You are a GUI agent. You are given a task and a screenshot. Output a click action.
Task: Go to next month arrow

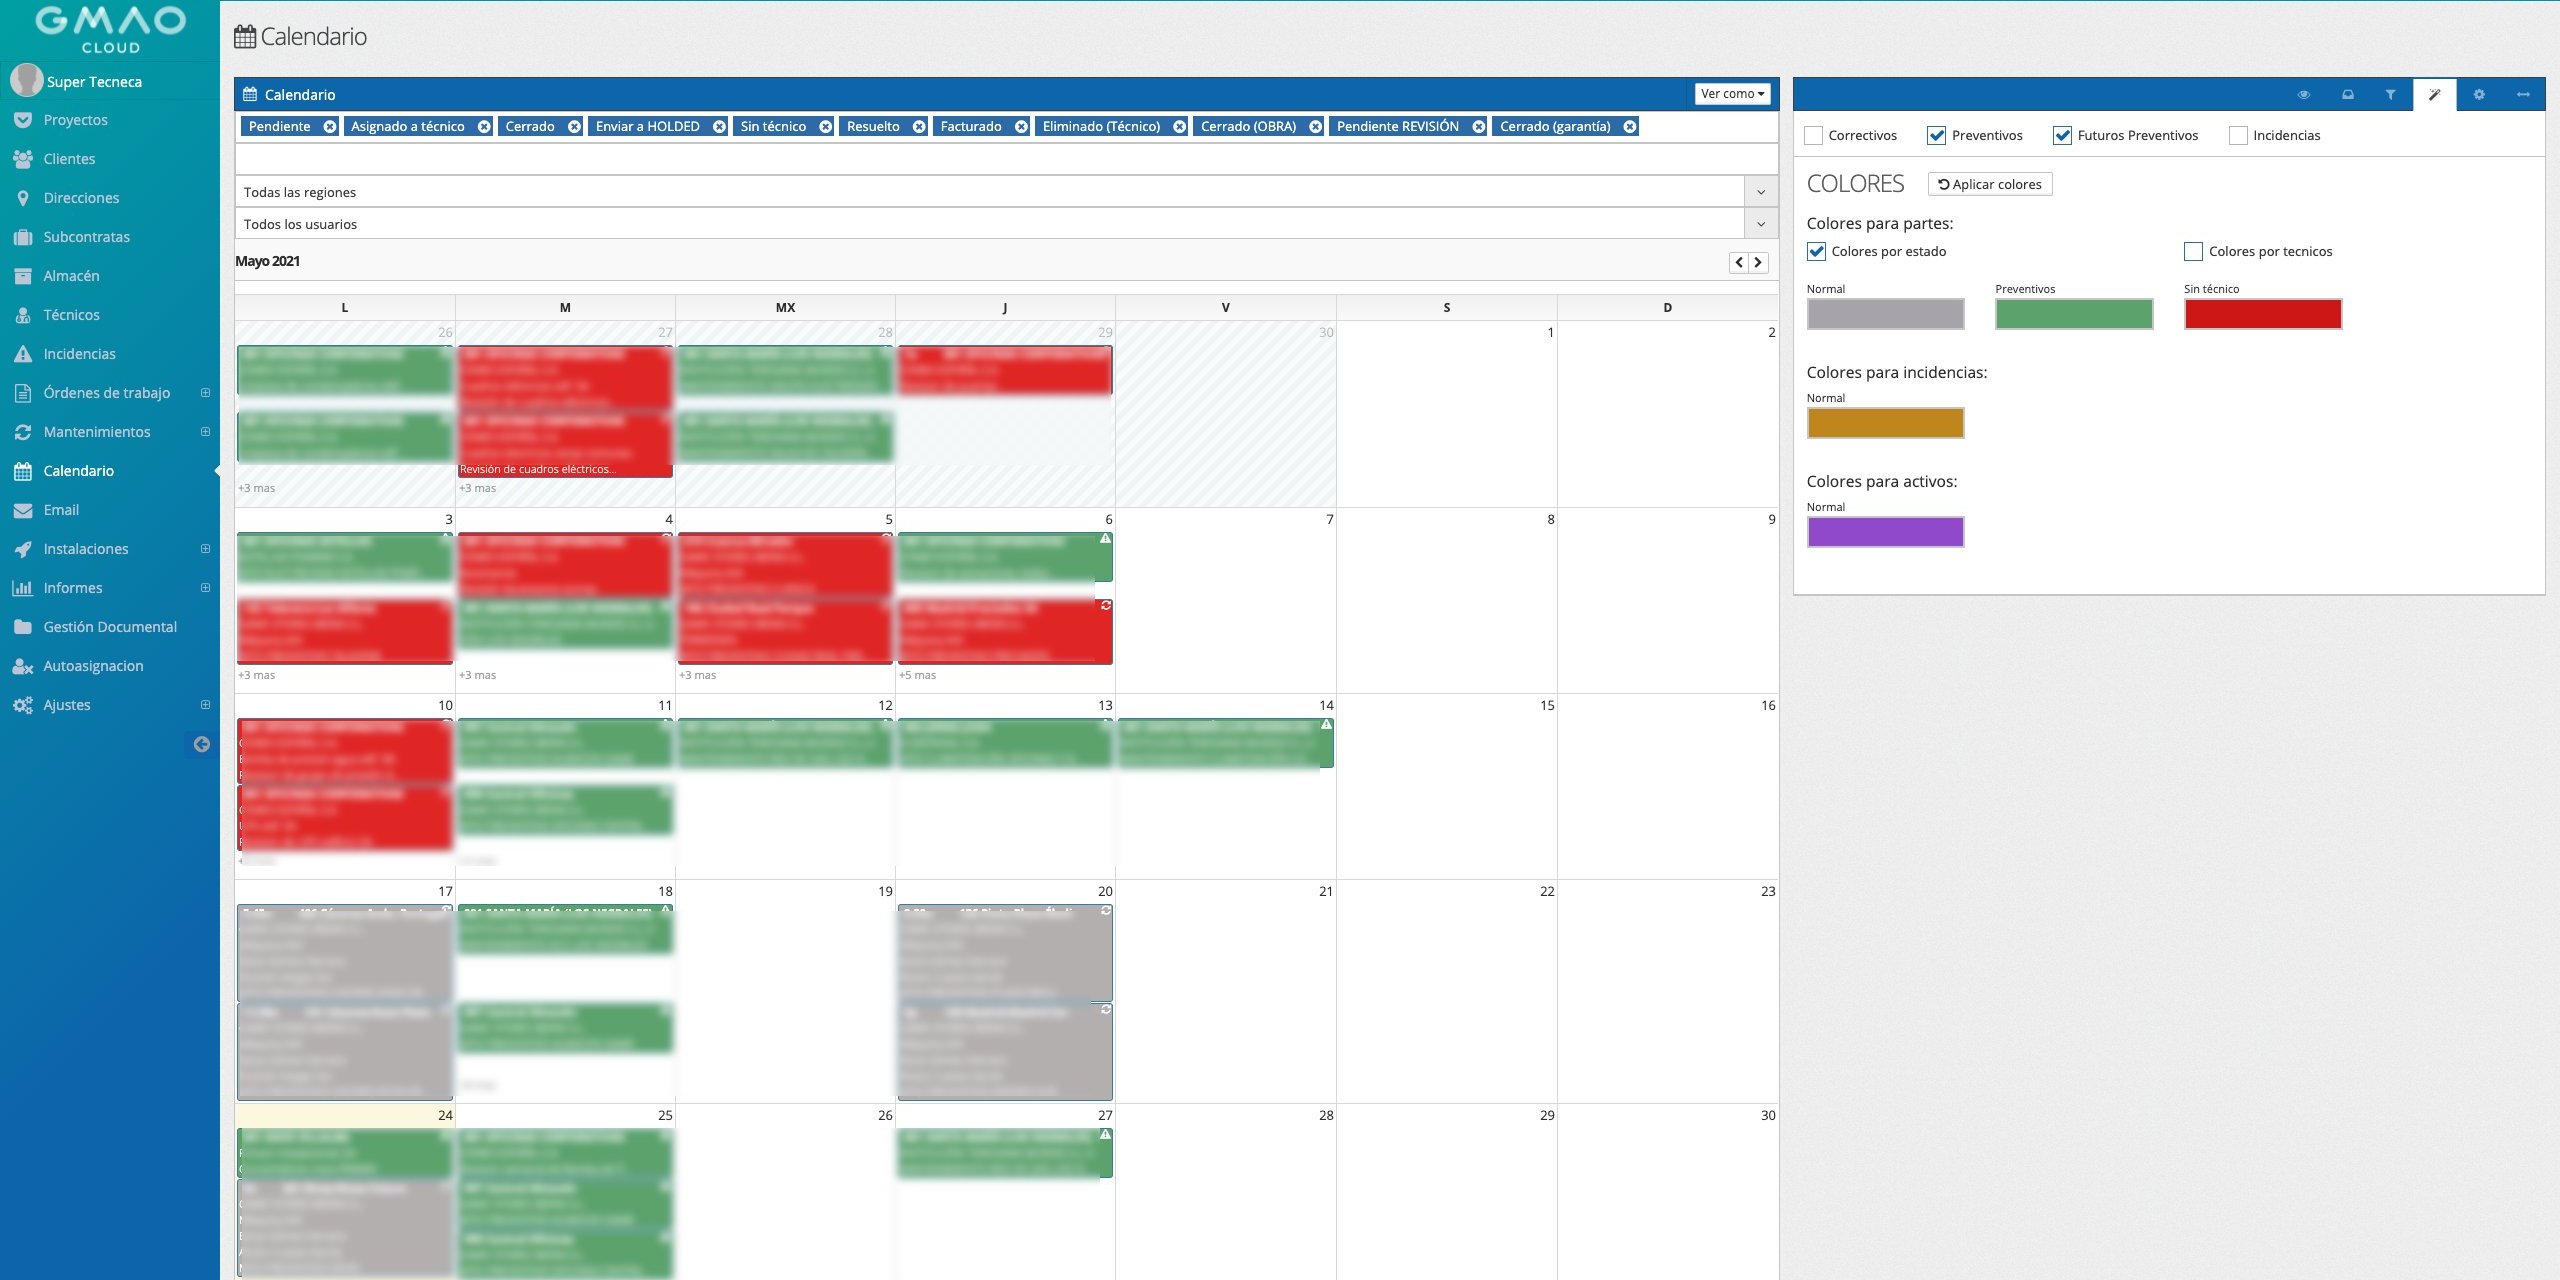(1758, 262)
